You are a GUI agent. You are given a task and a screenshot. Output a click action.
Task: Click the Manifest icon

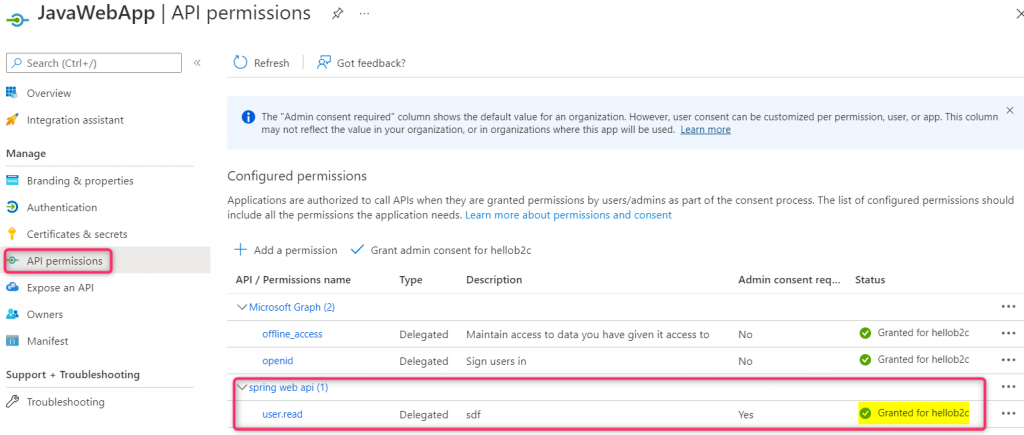tap(12, 342)
